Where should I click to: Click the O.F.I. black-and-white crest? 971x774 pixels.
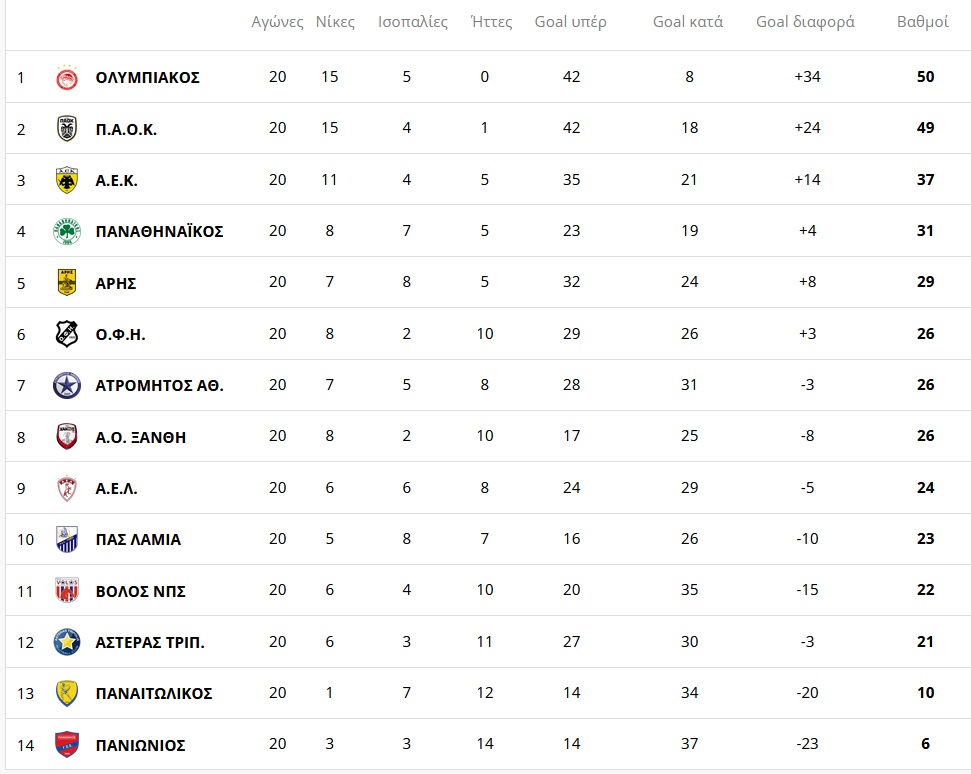click(x=67, y=334)
